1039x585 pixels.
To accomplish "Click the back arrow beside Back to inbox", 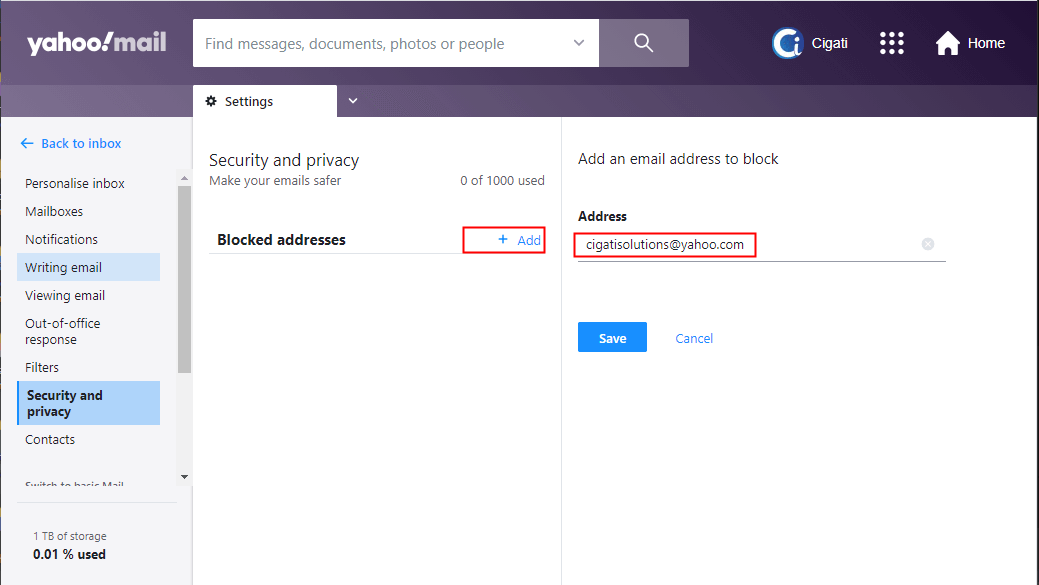I will coord(27,143).
